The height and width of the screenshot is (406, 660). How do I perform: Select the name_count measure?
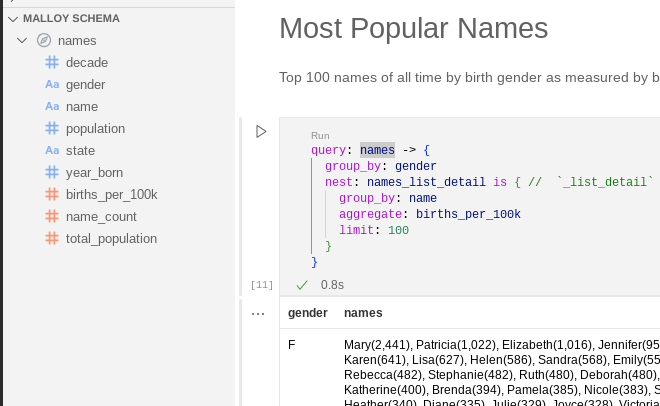[101, 216]
